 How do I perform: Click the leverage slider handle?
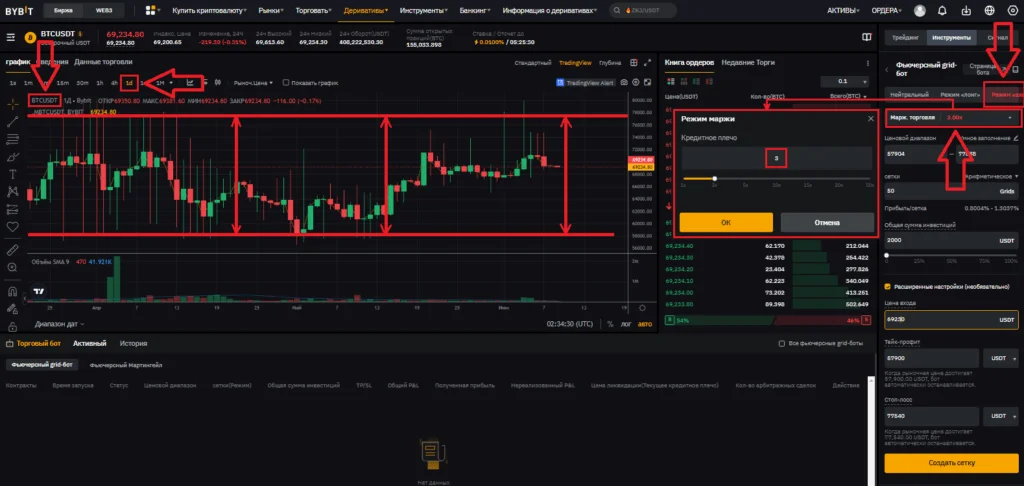pyautogui.click(x=714, y=178)
